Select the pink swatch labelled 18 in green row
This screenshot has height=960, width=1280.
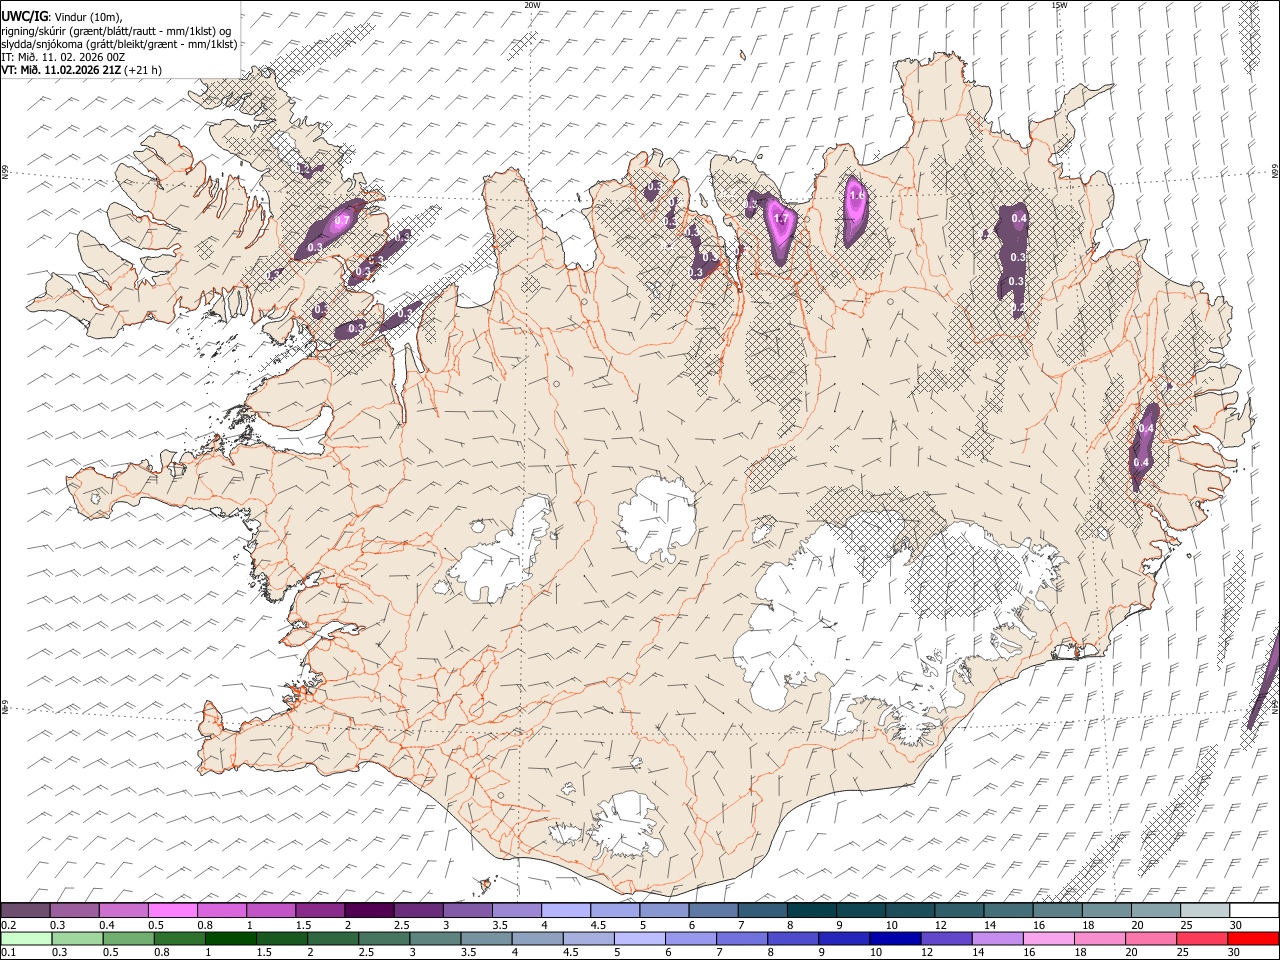[x=1099, y=938]
